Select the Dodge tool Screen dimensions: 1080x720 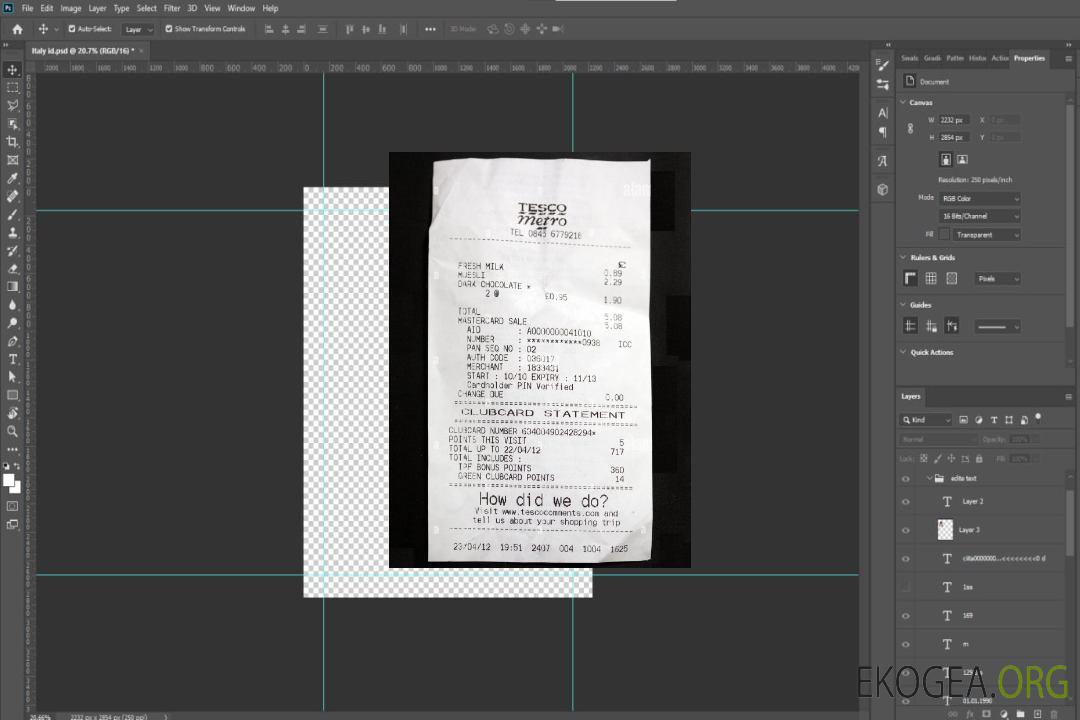(x=12, y=322)
